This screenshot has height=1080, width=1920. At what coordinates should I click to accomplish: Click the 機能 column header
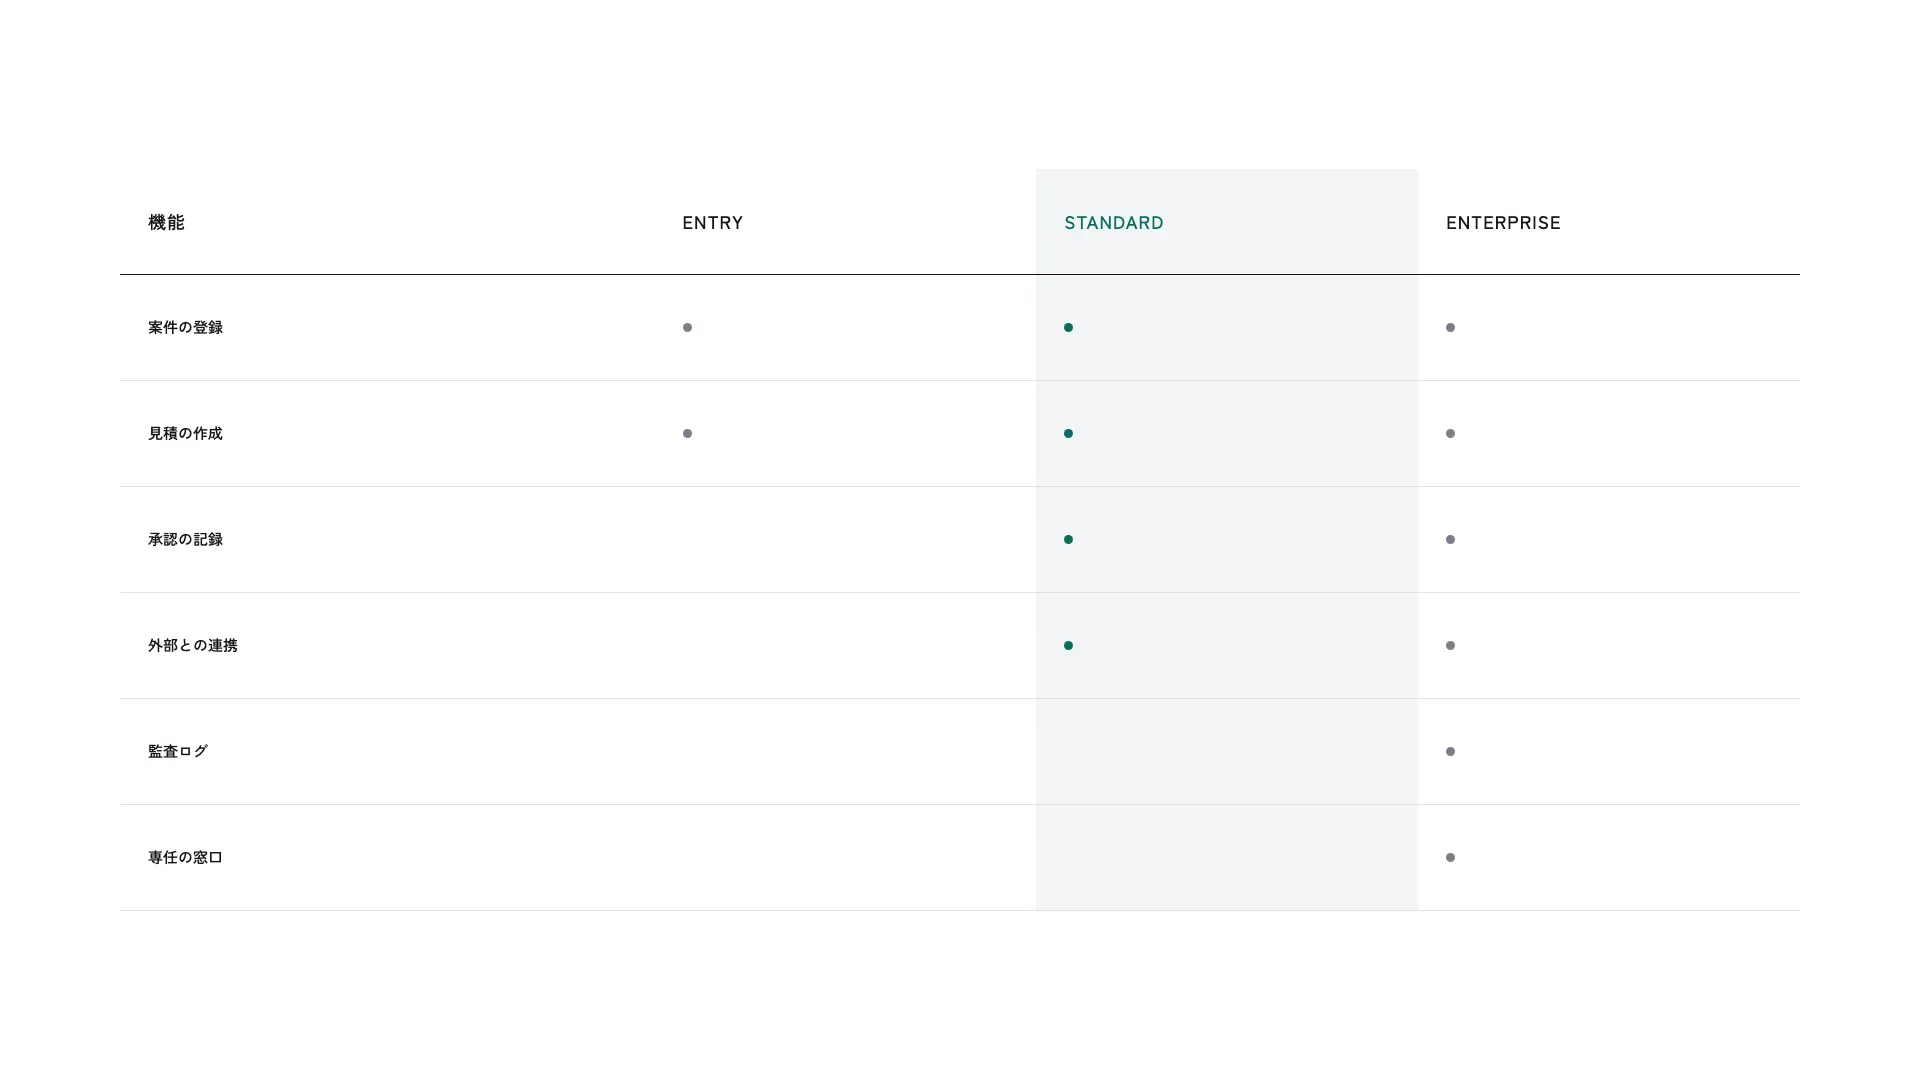(x=166, y=223)
